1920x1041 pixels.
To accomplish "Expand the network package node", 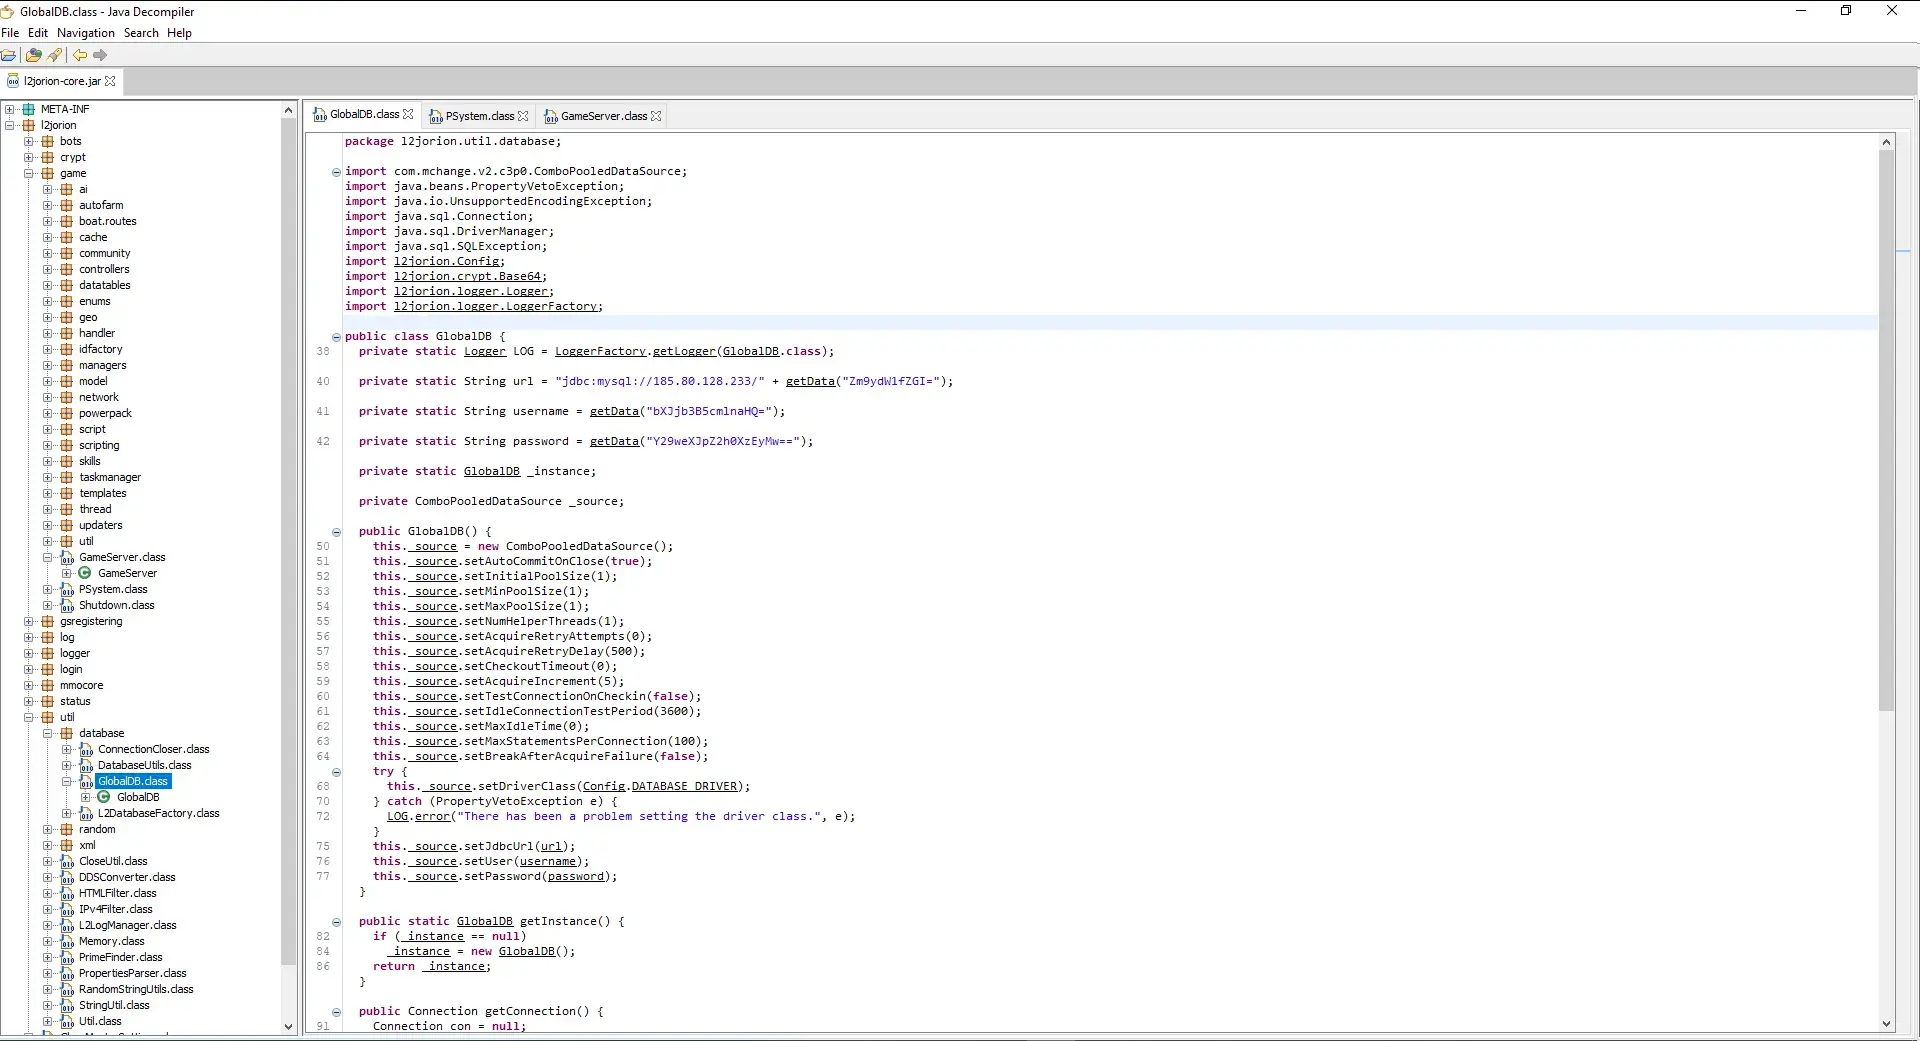I will pos(48,397).
